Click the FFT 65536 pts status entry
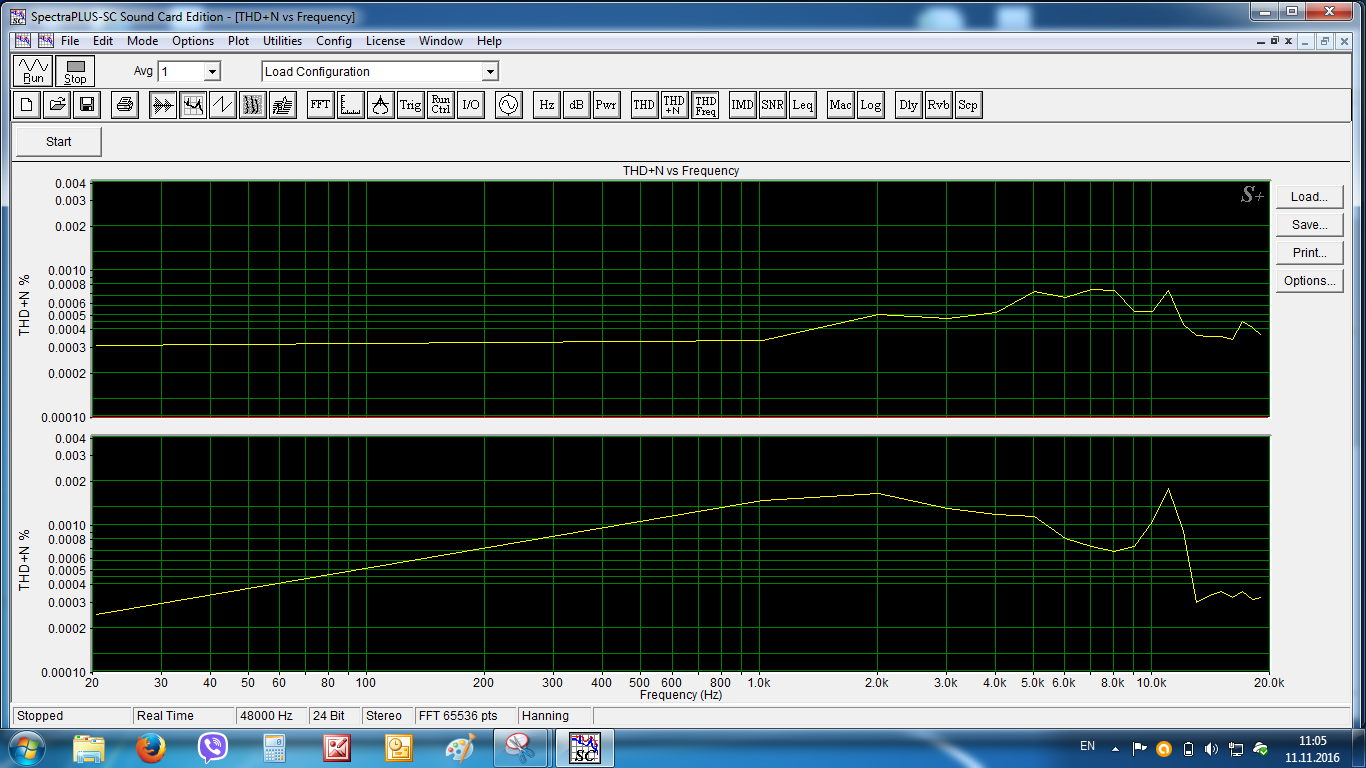 coord(465,716)
